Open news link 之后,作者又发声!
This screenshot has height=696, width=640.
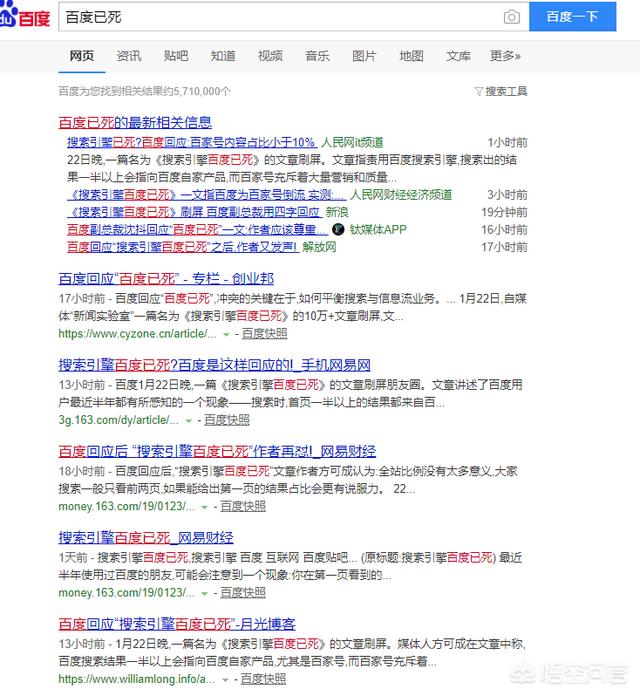pyautogui.click(x=183, y=247)
